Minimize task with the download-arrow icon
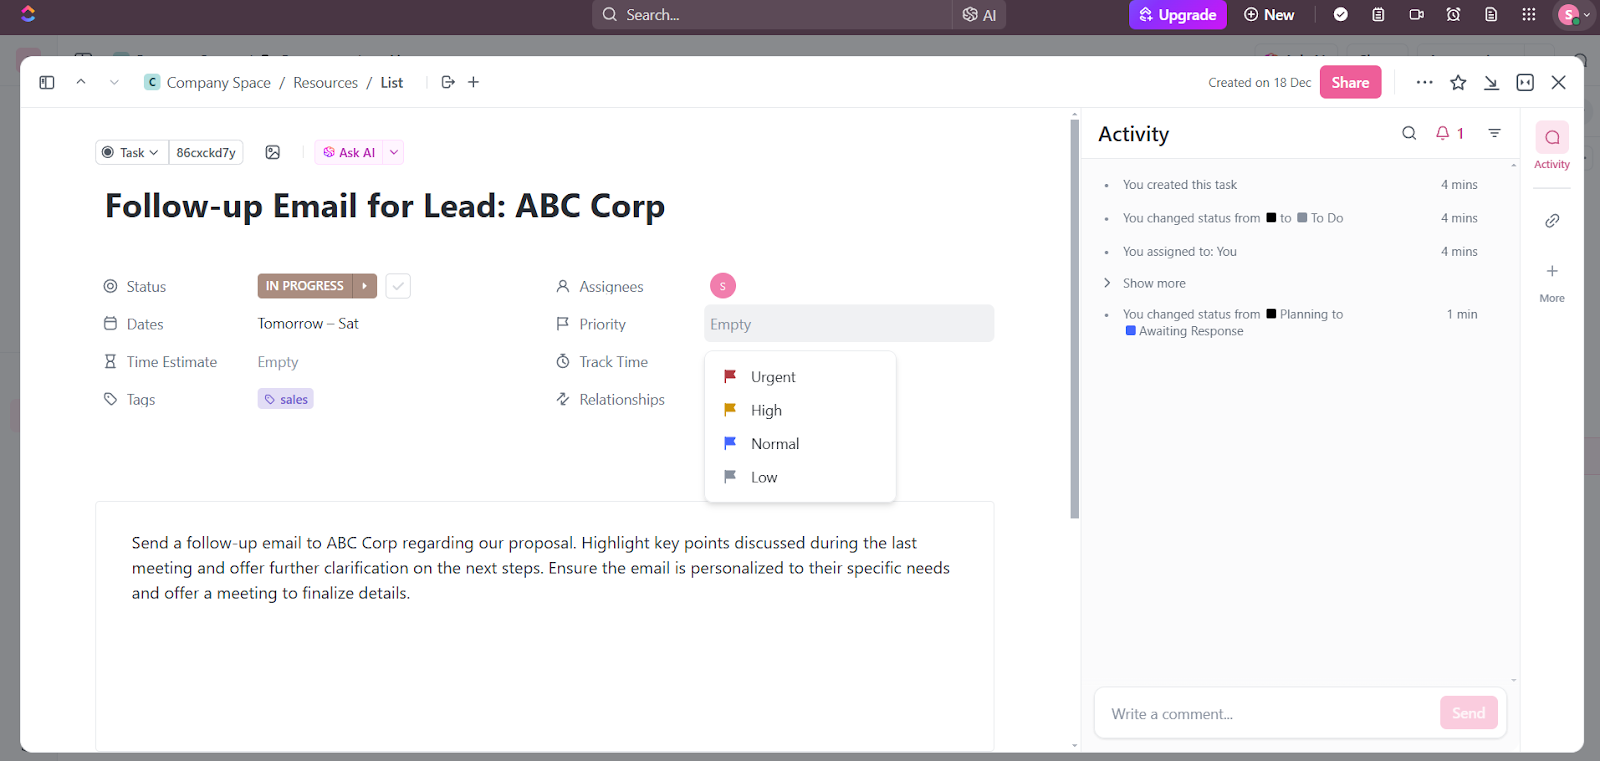 tap(1492, 82)
